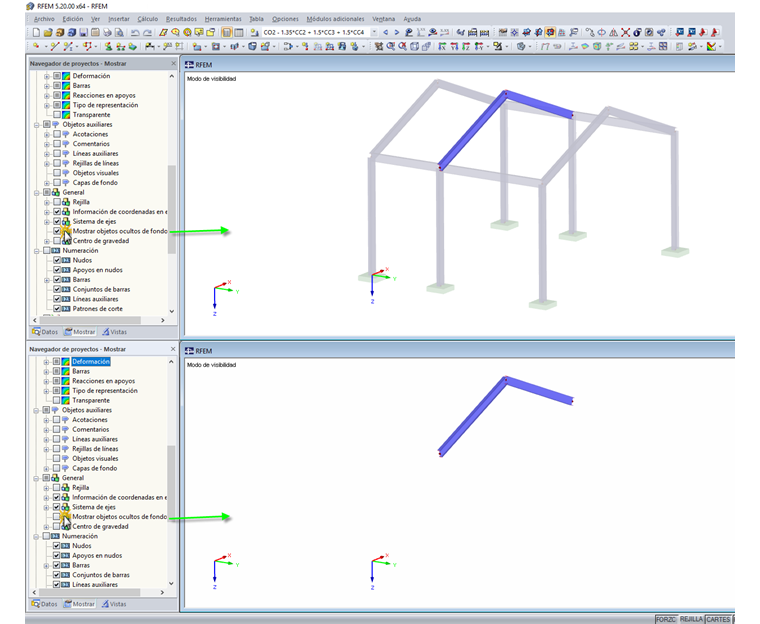
Task: Click the New document icon in toolbar
Action: [36, 32]
